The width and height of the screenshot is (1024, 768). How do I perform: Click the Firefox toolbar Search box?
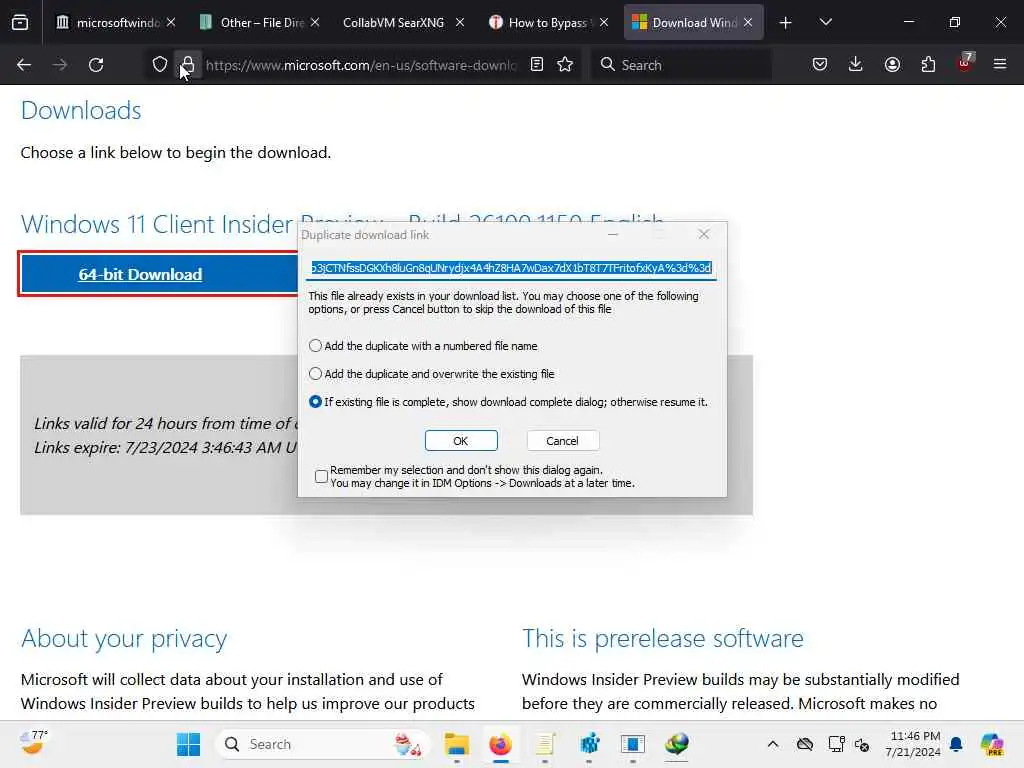coord(681,65)
